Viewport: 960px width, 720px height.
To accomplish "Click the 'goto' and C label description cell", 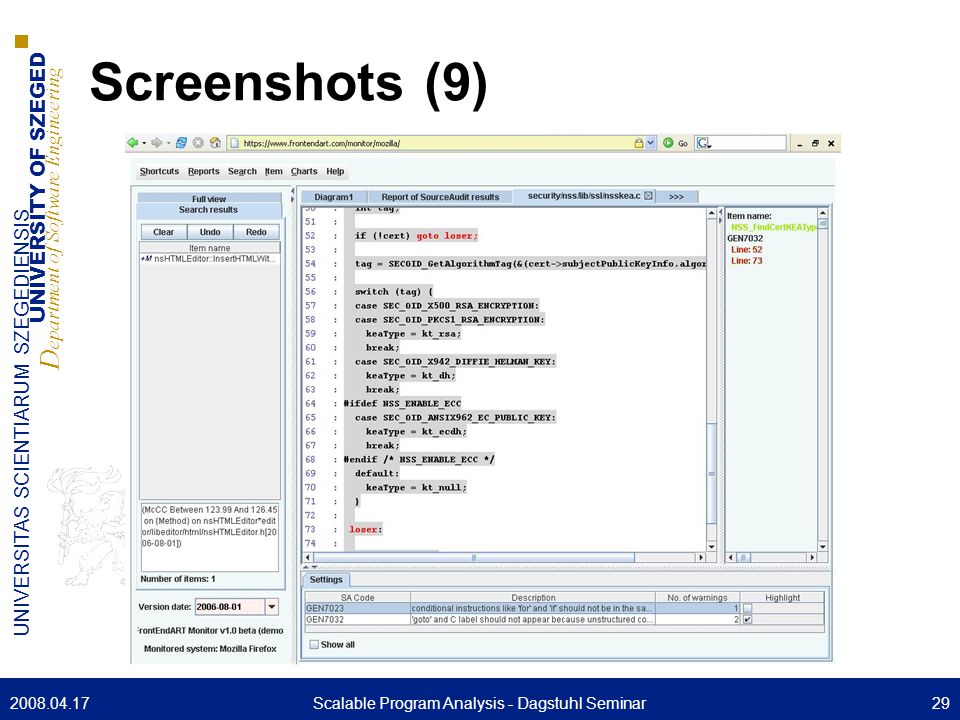I will coord(532,620).
